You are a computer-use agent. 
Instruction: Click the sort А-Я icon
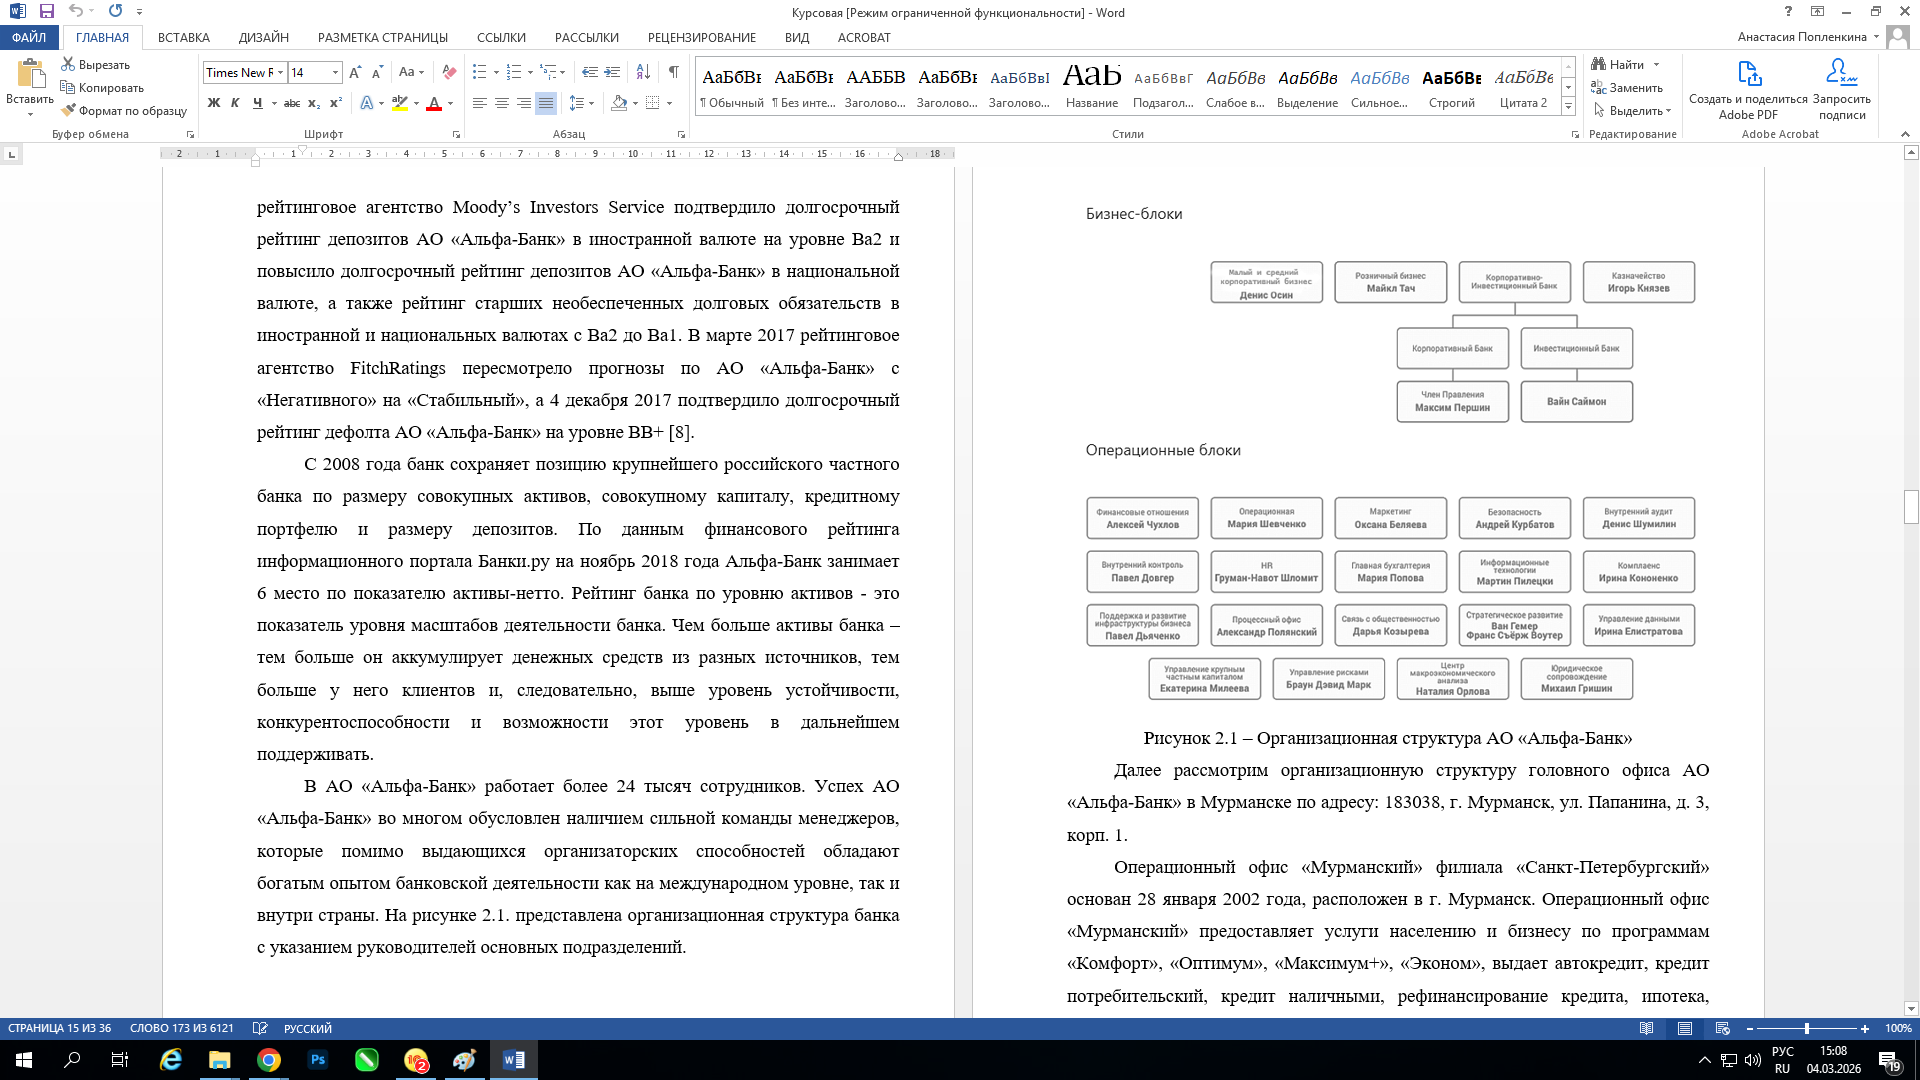[x=643, y=72]
